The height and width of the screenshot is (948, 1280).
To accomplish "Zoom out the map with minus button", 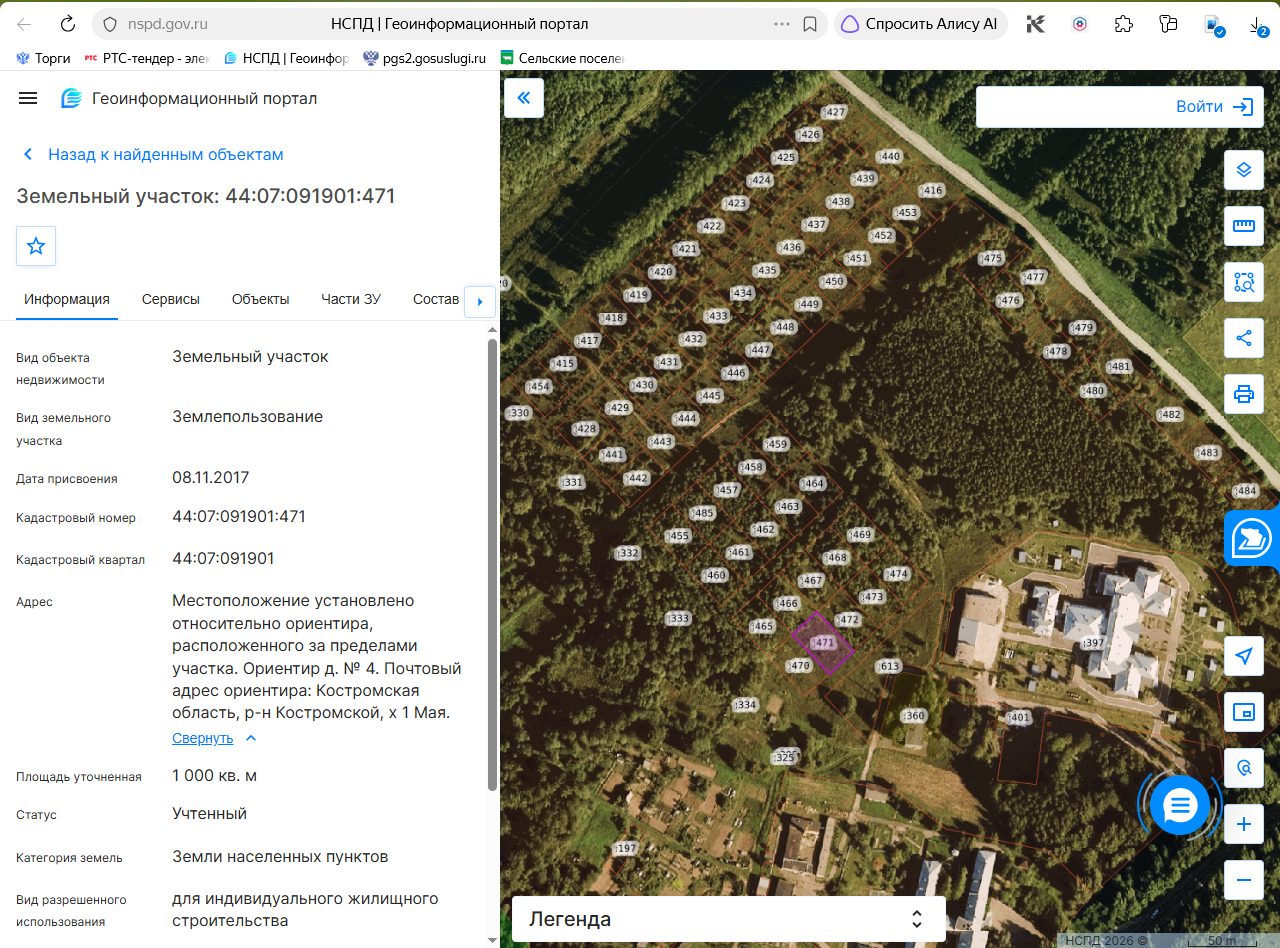I will pos(1244,881).
